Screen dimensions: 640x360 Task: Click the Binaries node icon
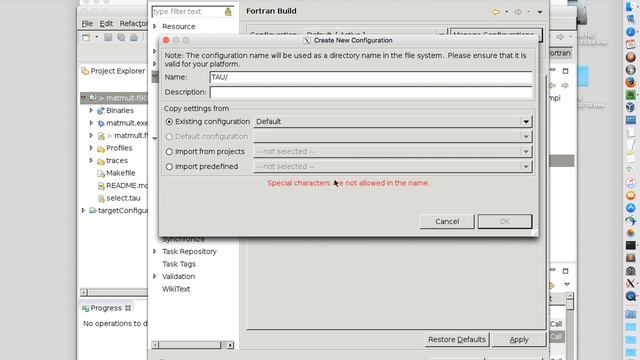coord(101,111)
